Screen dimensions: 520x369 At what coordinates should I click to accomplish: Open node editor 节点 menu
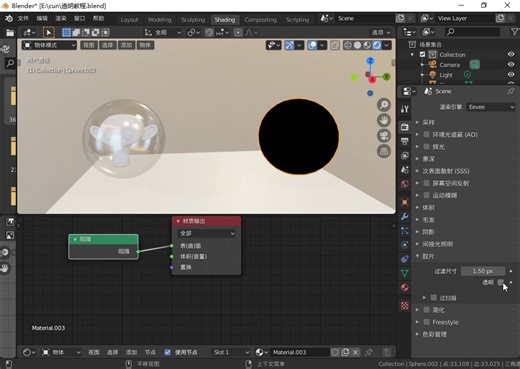pyautogui.click(x=150, y=352)
